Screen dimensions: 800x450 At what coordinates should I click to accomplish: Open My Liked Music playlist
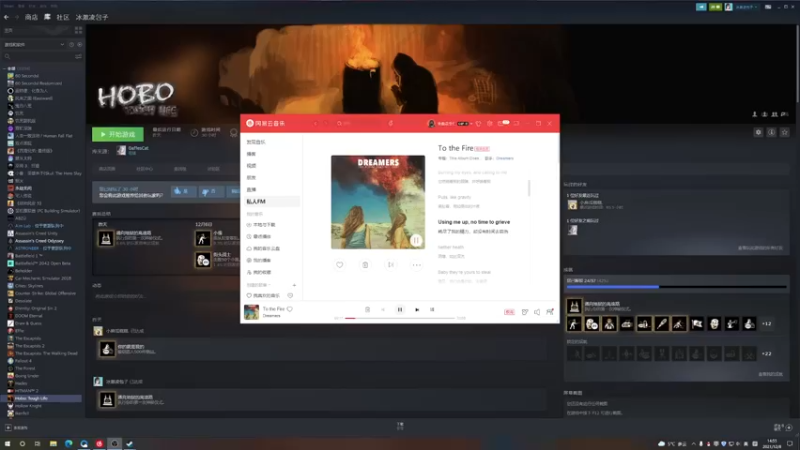tap(265, 295)
